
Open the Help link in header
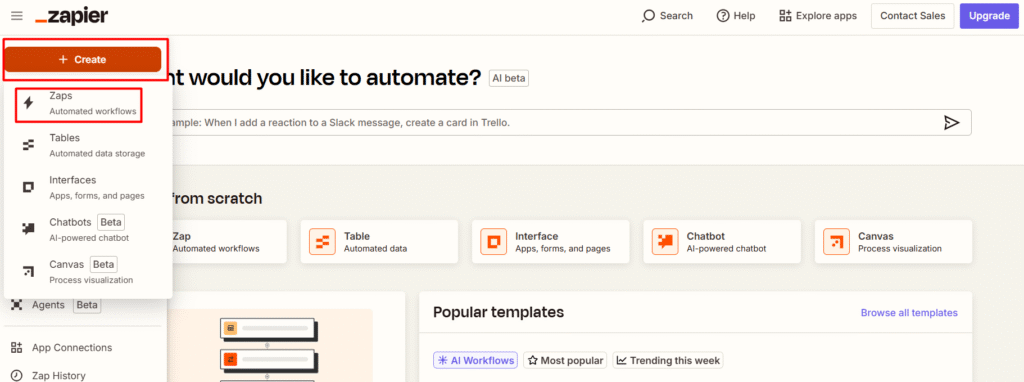click(x=736, y=16)
